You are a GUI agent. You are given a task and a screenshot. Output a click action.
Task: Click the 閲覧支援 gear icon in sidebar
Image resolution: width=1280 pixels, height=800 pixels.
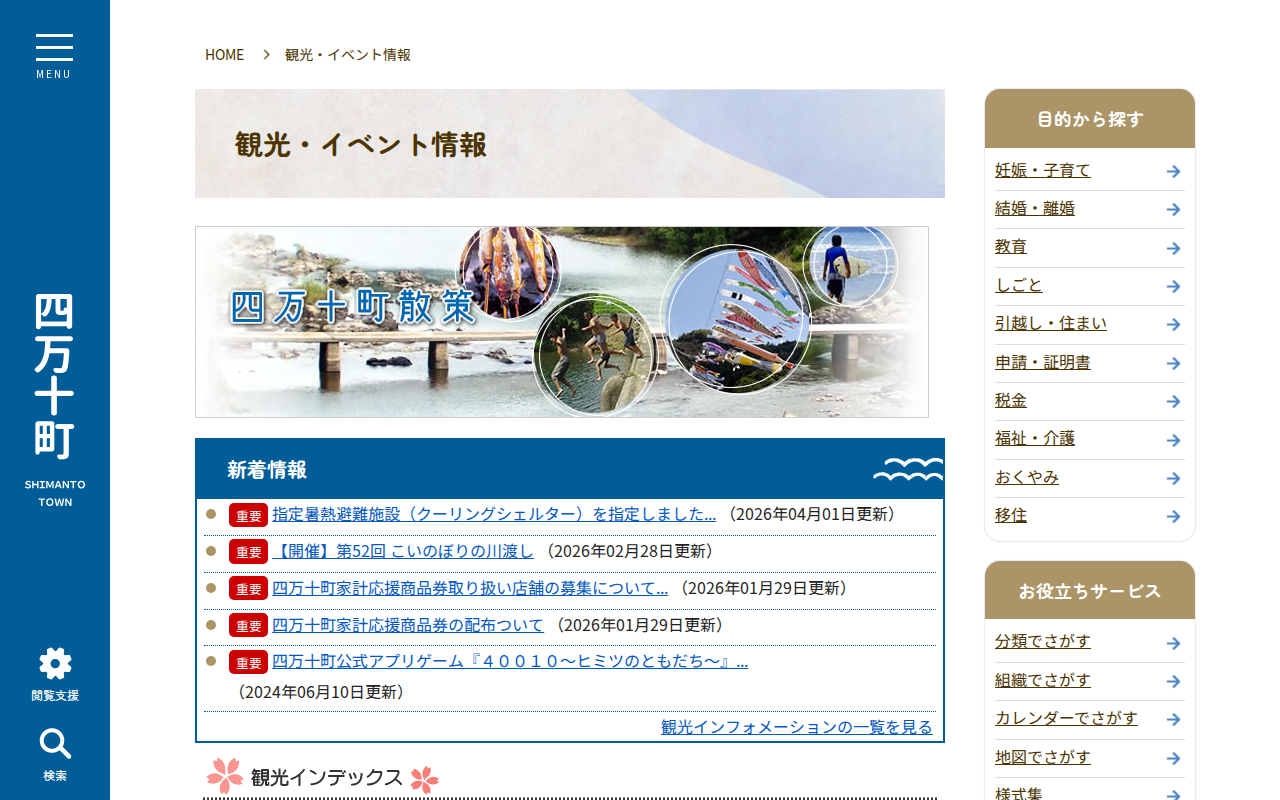(54, 662)
